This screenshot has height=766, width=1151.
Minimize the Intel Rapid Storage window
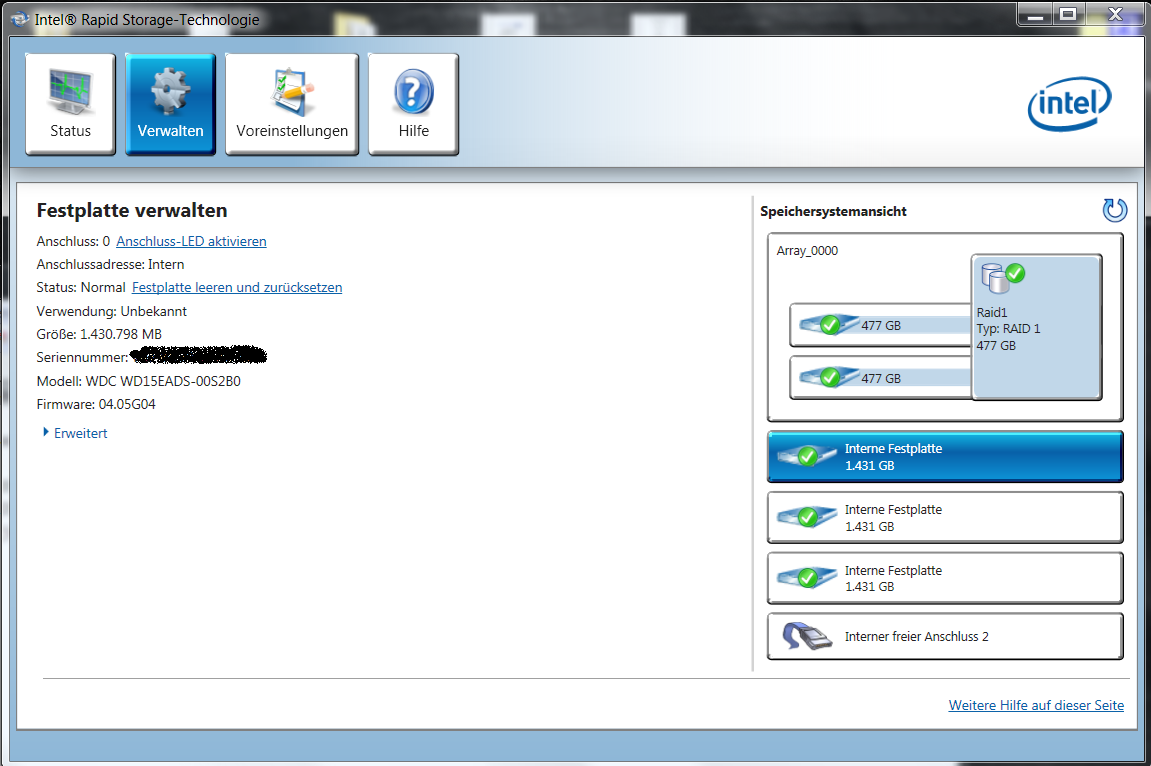click(1035, 14)
